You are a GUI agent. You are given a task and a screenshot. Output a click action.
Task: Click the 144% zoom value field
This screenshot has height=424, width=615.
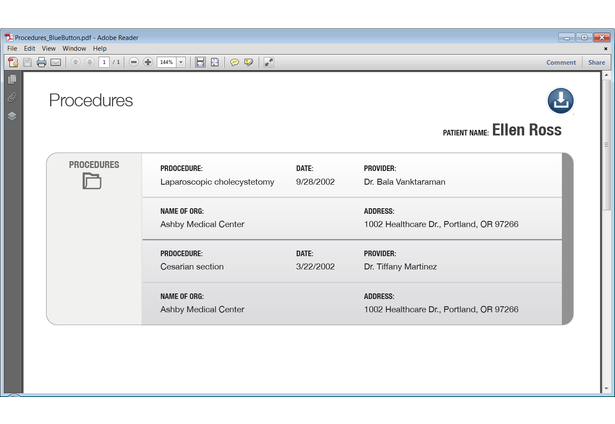point(166,62)
